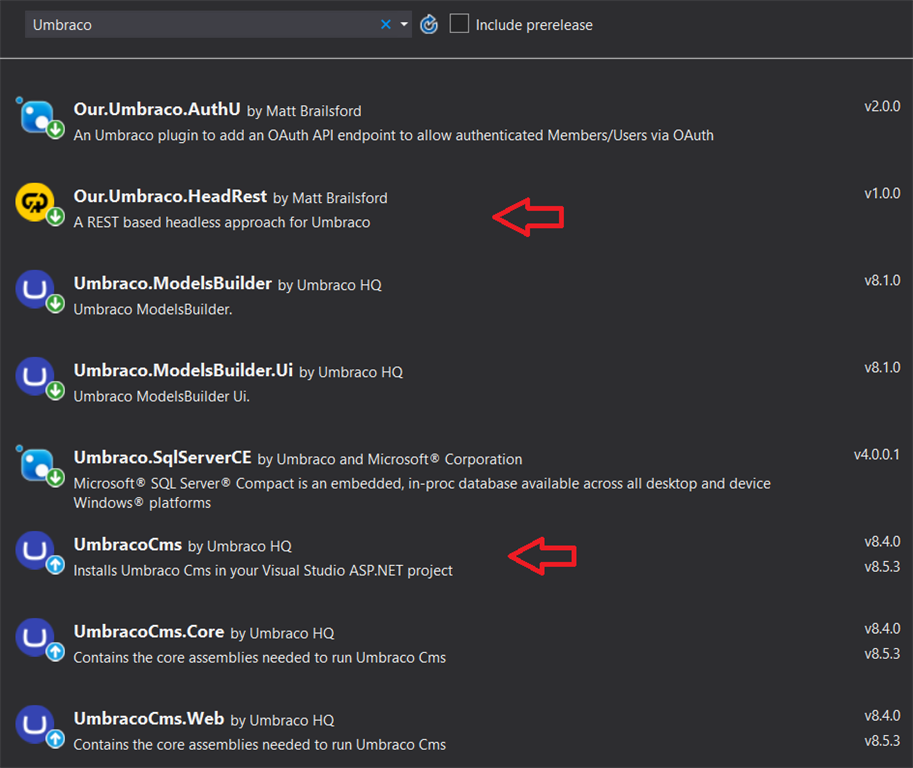913x768 pixels.
Task: Click available version v8.5.3 of UmbracoCms
Action: coord(882,567)
